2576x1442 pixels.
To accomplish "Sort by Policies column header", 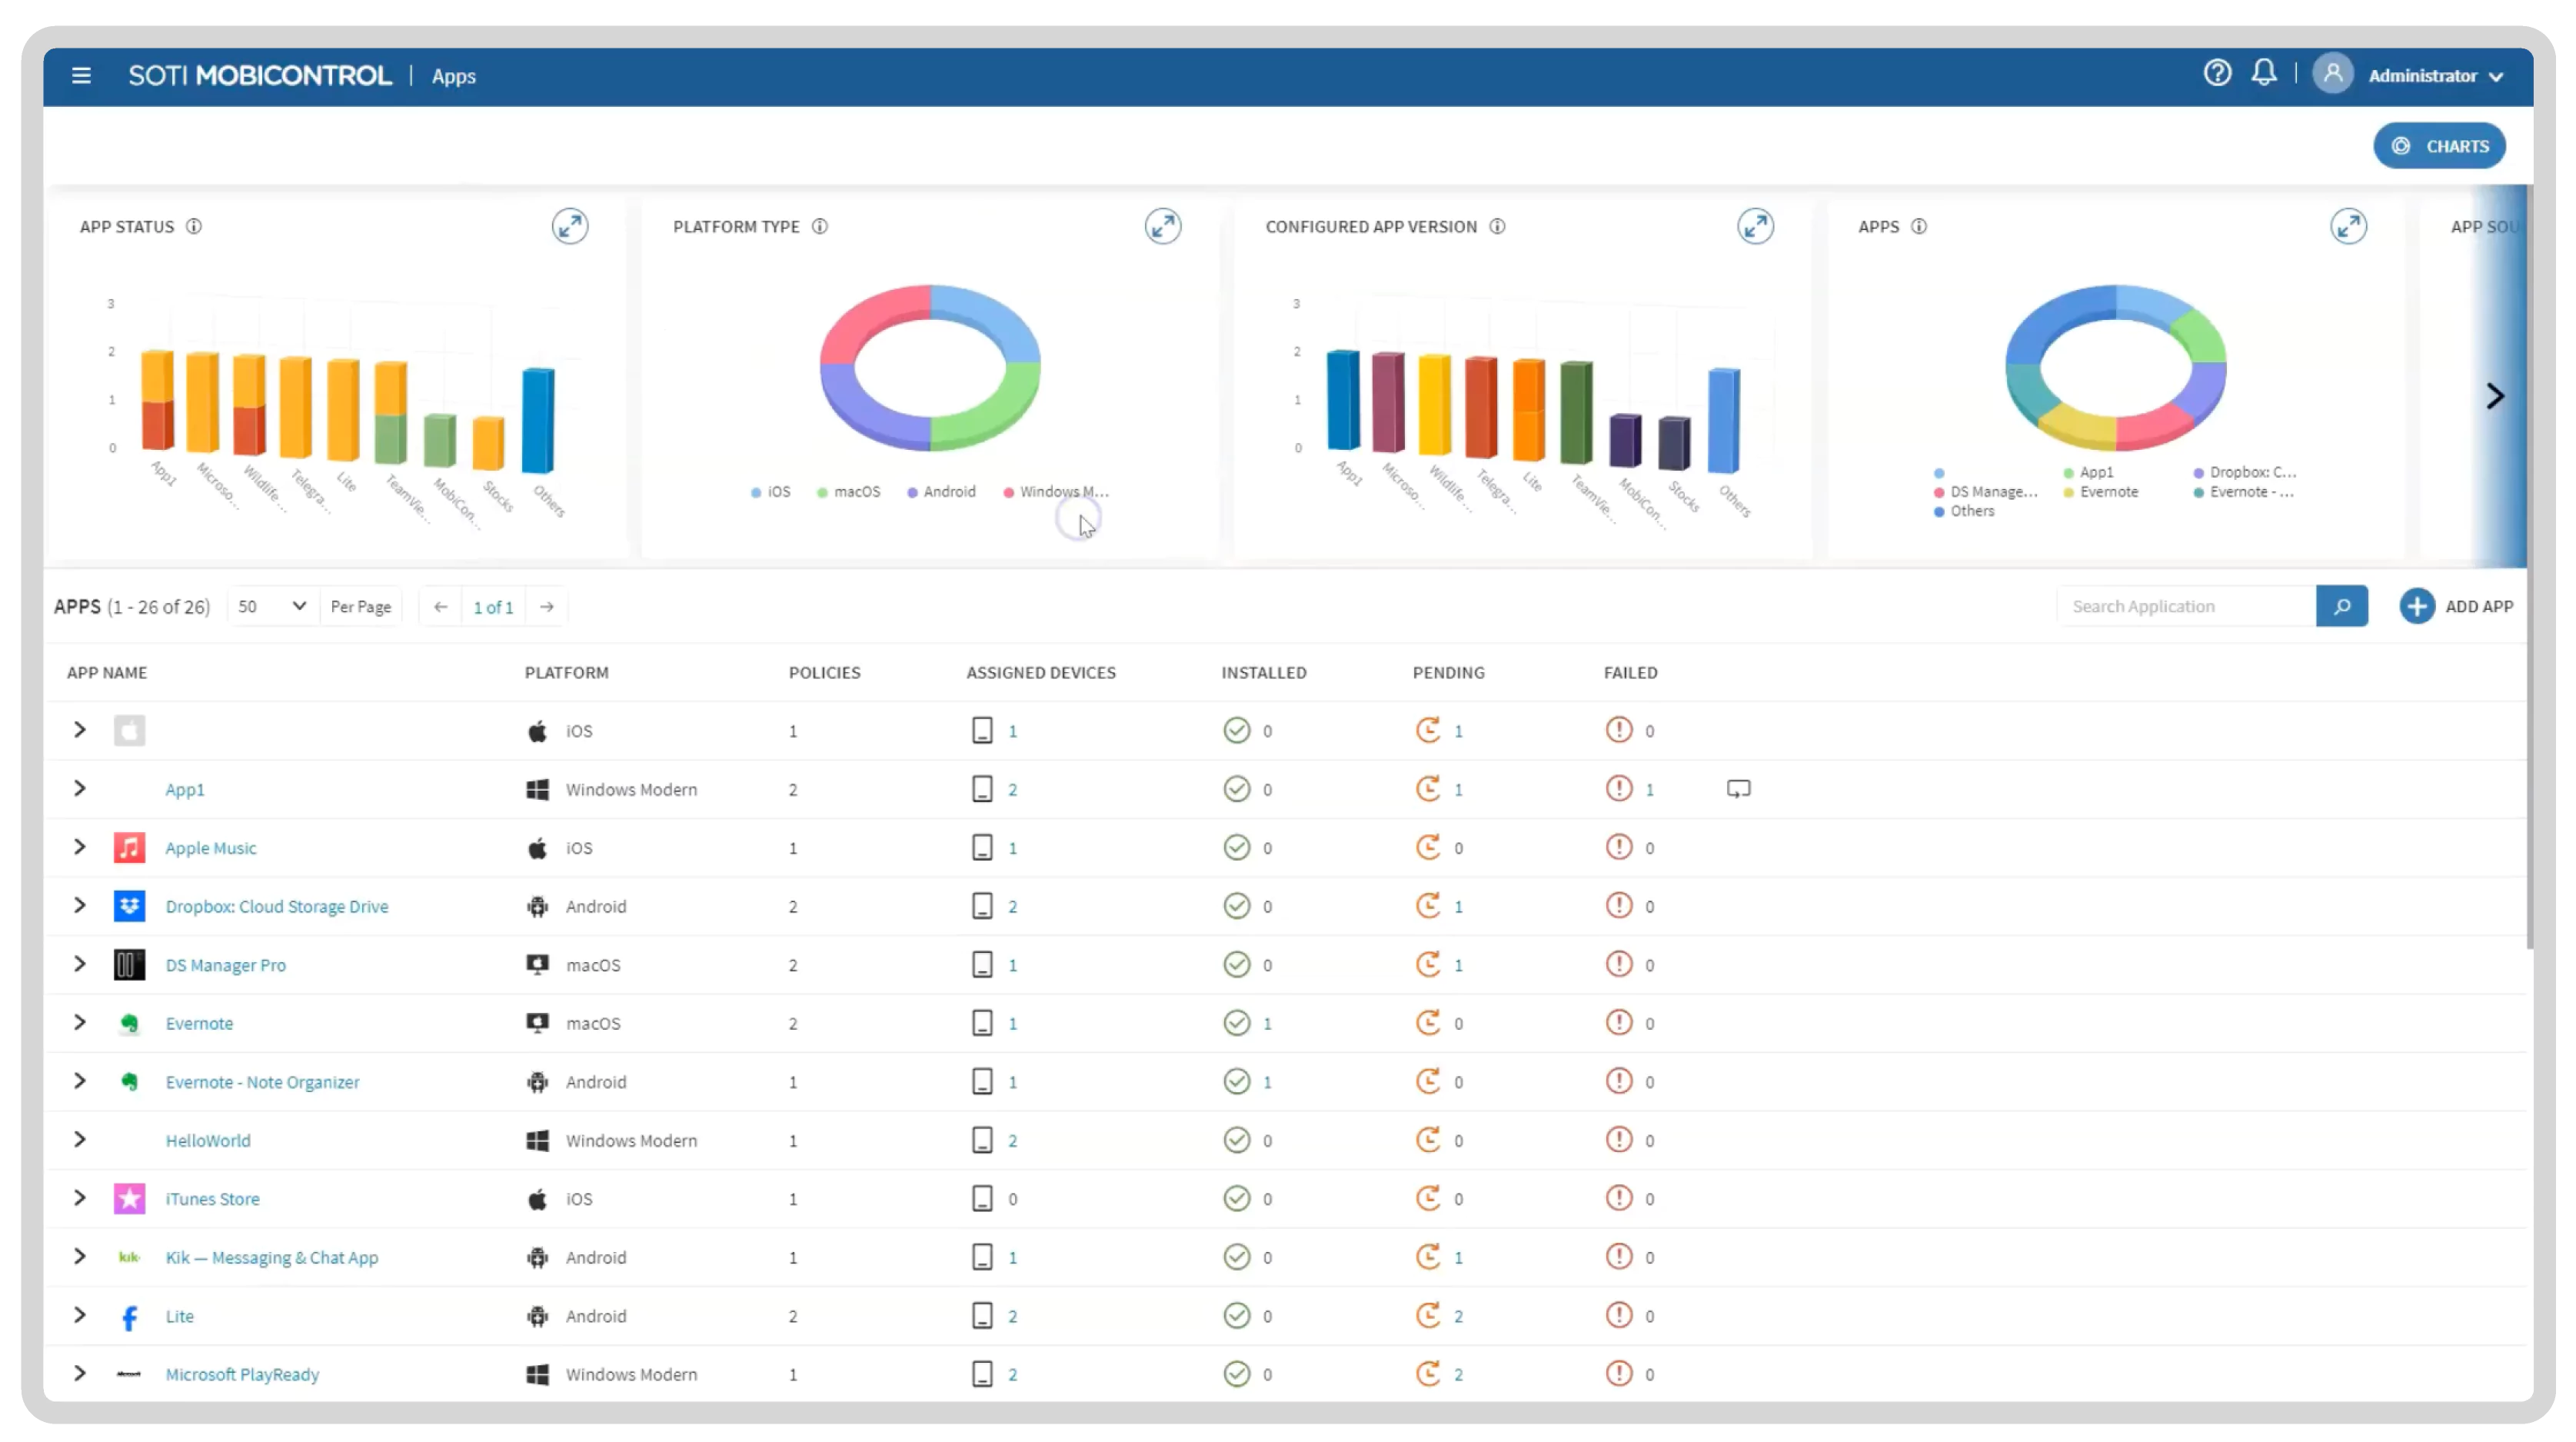I will (x=824, y=673).
